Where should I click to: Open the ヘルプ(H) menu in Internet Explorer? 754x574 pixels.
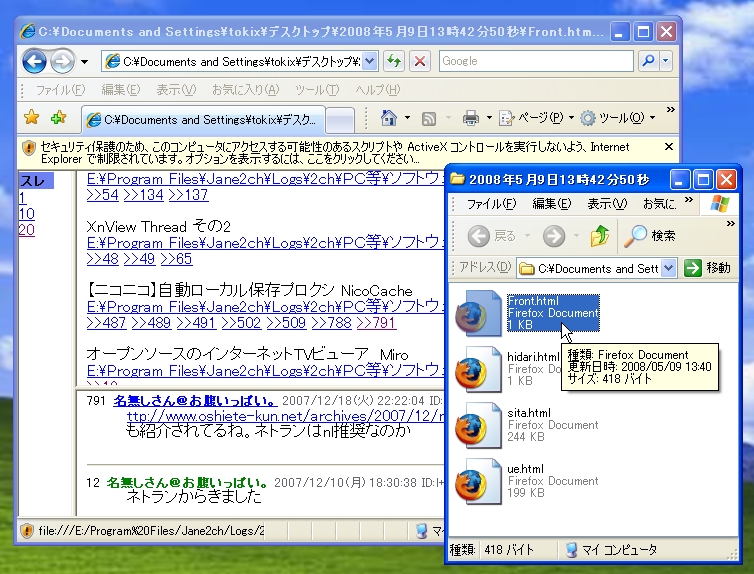377,90
